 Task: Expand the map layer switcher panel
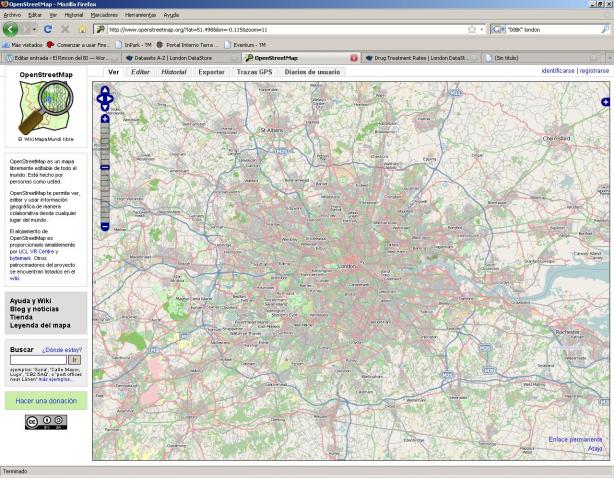coord(605,102)
